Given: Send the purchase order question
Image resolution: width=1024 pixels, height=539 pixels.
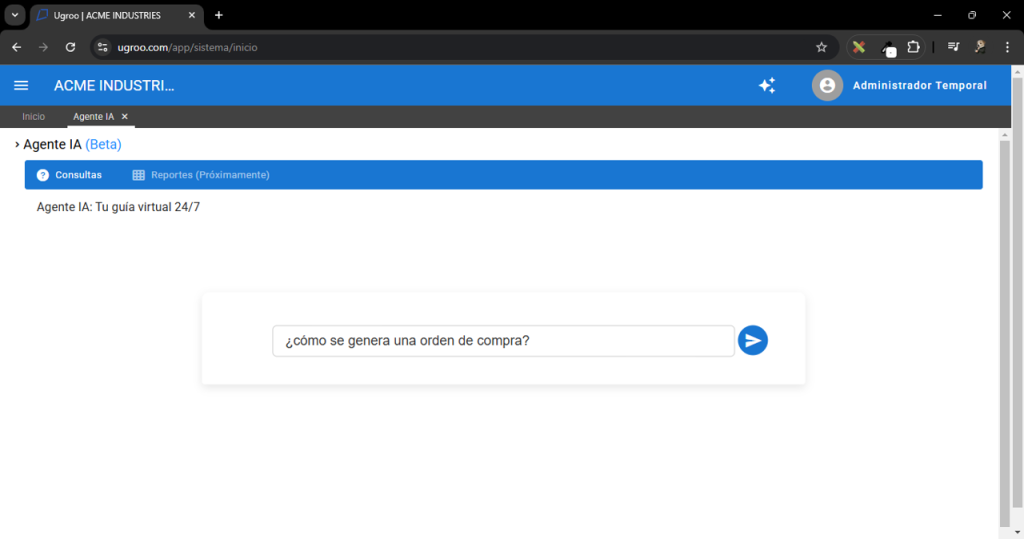Looking at the screenshot, I should 753,341.
